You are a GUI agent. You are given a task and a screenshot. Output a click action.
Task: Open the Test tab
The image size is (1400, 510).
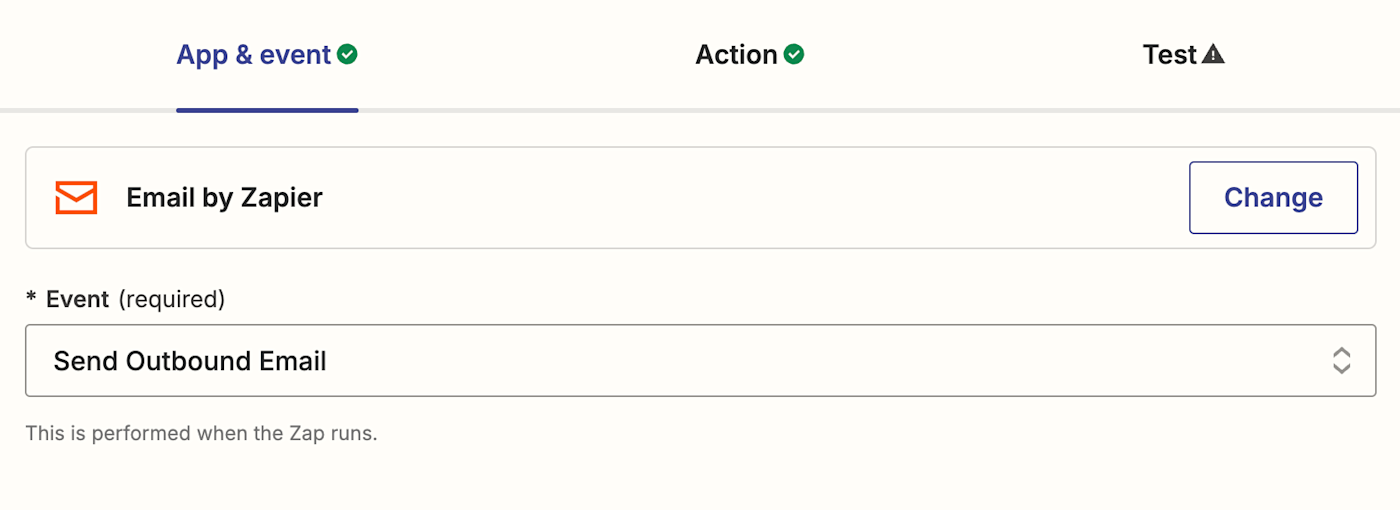pos(1170,55)
